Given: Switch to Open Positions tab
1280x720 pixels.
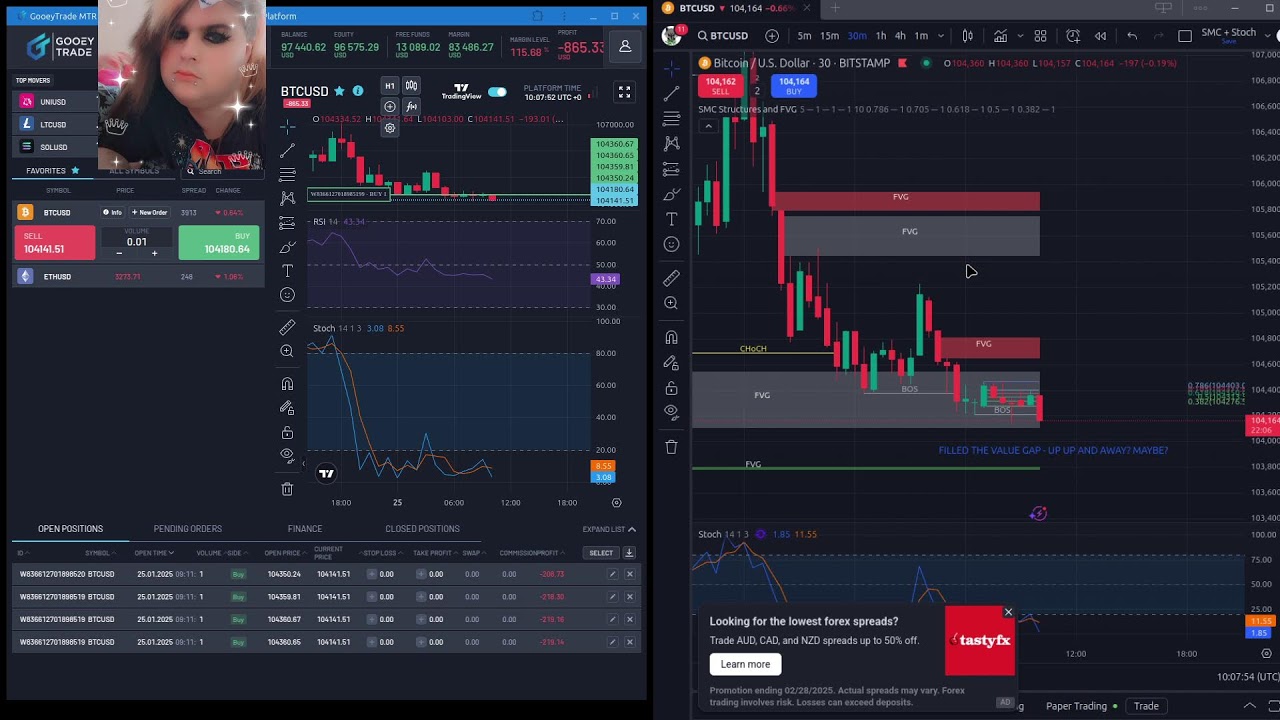Looking at the screenshot, I should pos(70,529).
